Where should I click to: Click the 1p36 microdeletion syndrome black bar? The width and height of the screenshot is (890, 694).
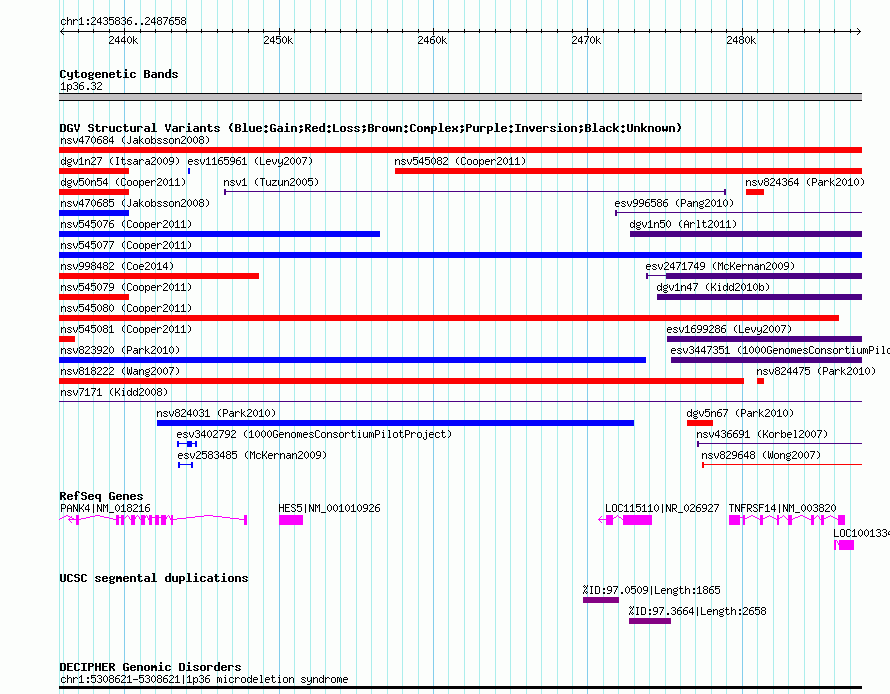tap(460, 688)
